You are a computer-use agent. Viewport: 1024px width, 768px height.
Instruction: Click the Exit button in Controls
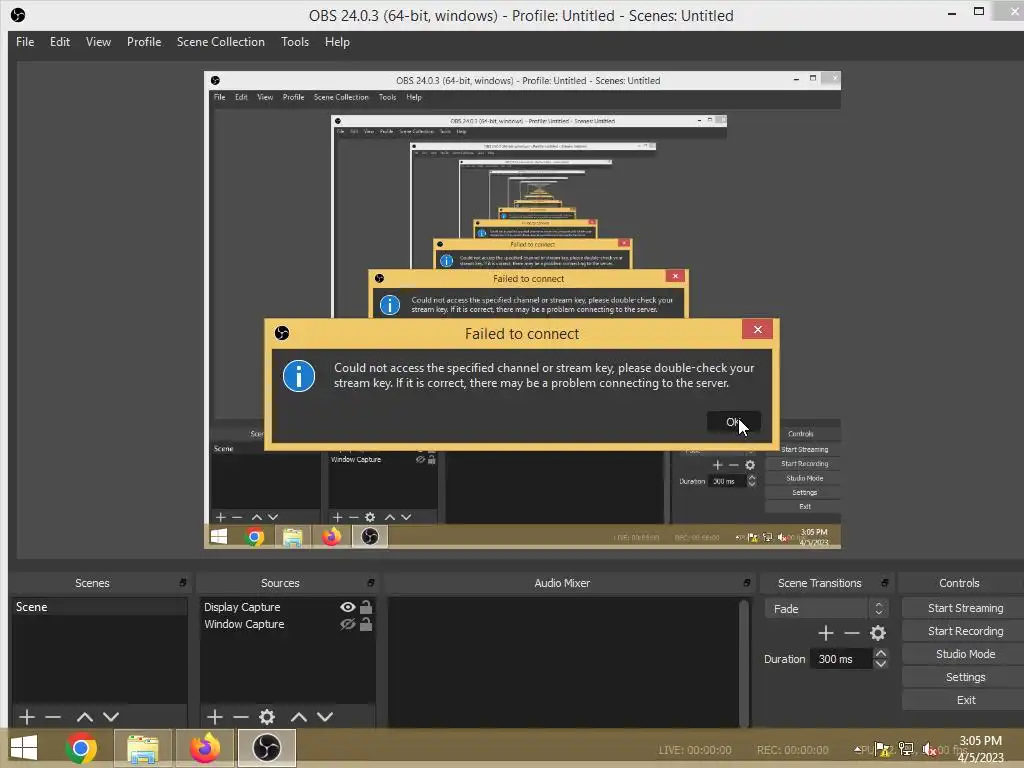[x=965, y=700]
